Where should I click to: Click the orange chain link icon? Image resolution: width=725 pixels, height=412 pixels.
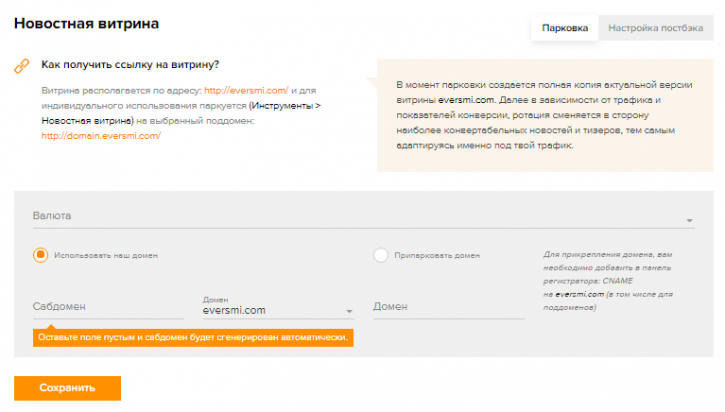click(x=22, y=66)
